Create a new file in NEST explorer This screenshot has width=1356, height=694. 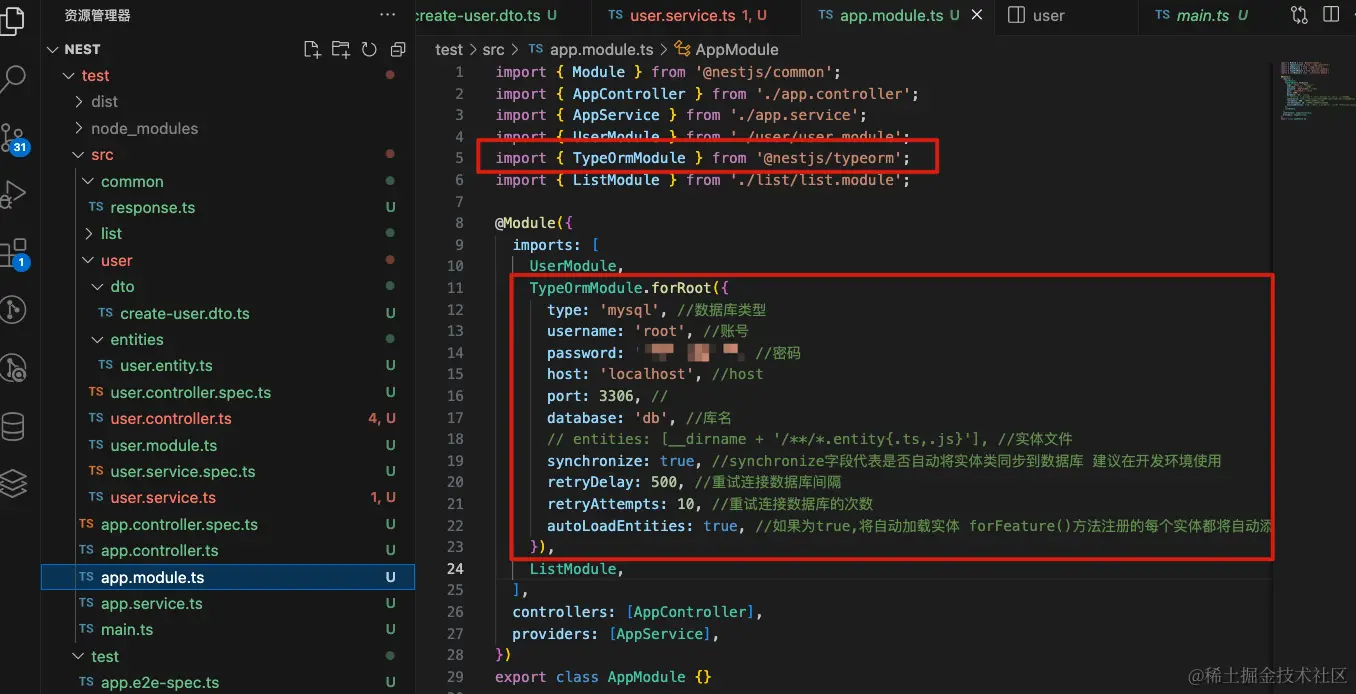click(x=312, y=49)
